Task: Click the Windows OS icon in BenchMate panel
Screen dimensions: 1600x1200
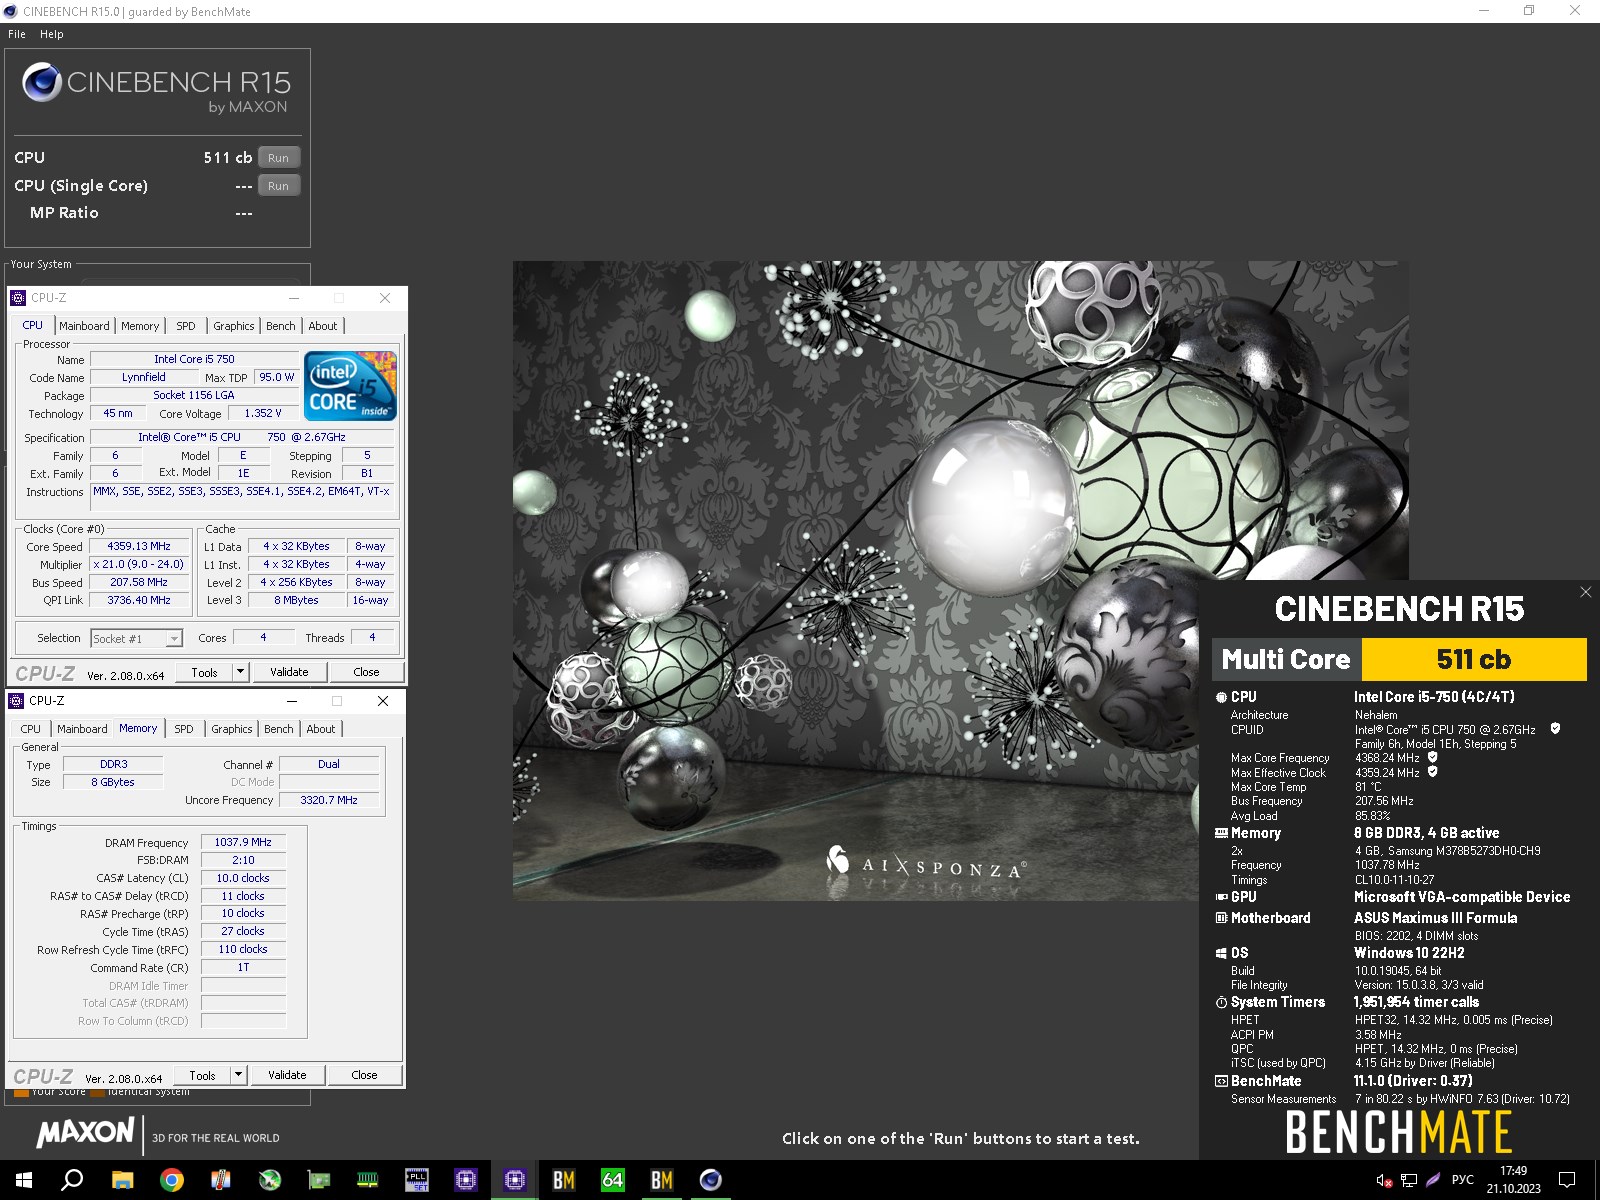Action: (1221, 953)
